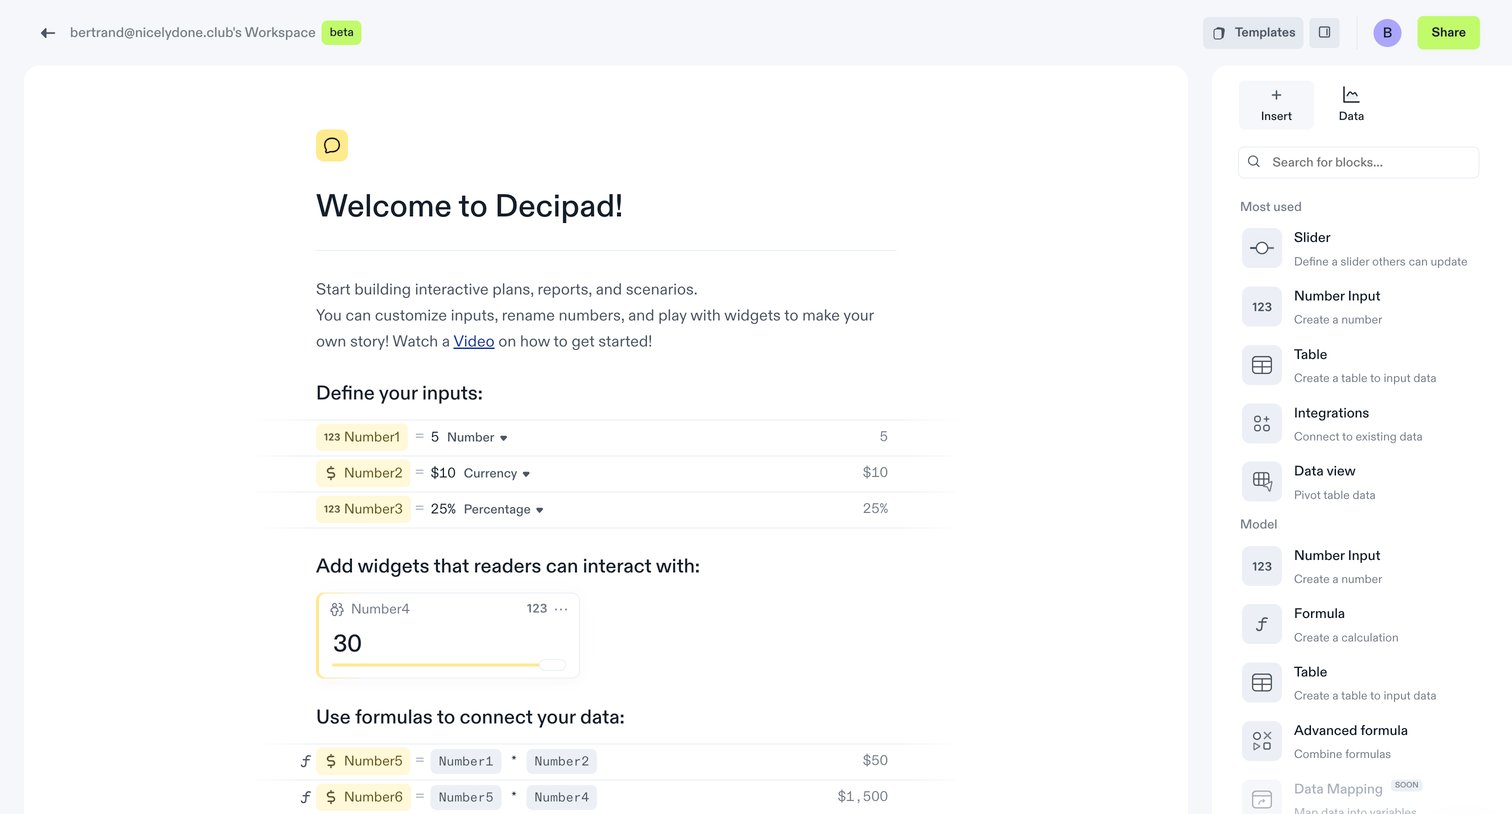This screenshot has width=1512, height=814.
Task: Click the Data view block title text
Action: [x=1325, y=471]
